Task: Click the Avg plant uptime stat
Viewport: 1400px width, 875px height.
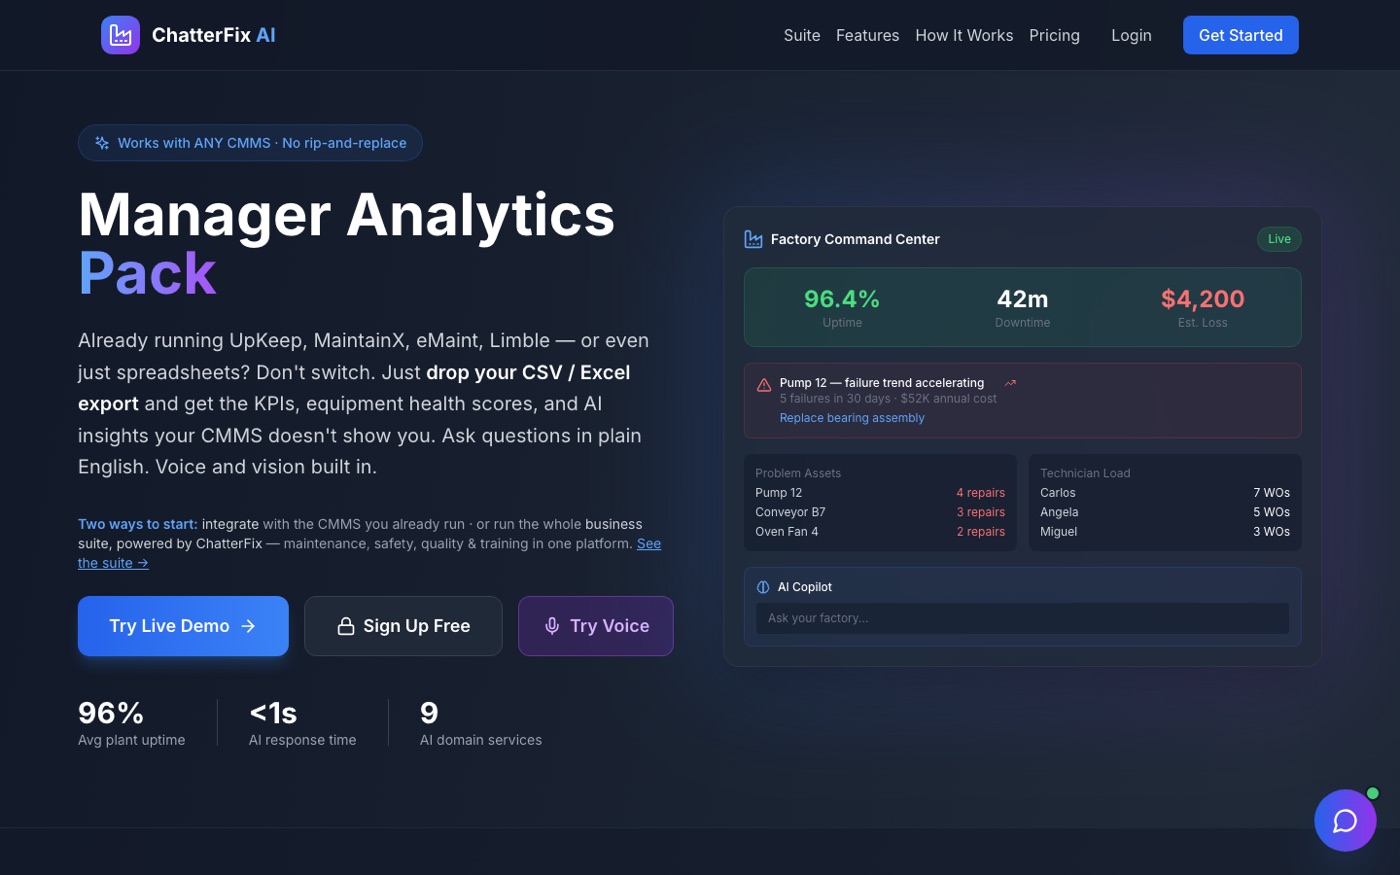Action: 132,724
